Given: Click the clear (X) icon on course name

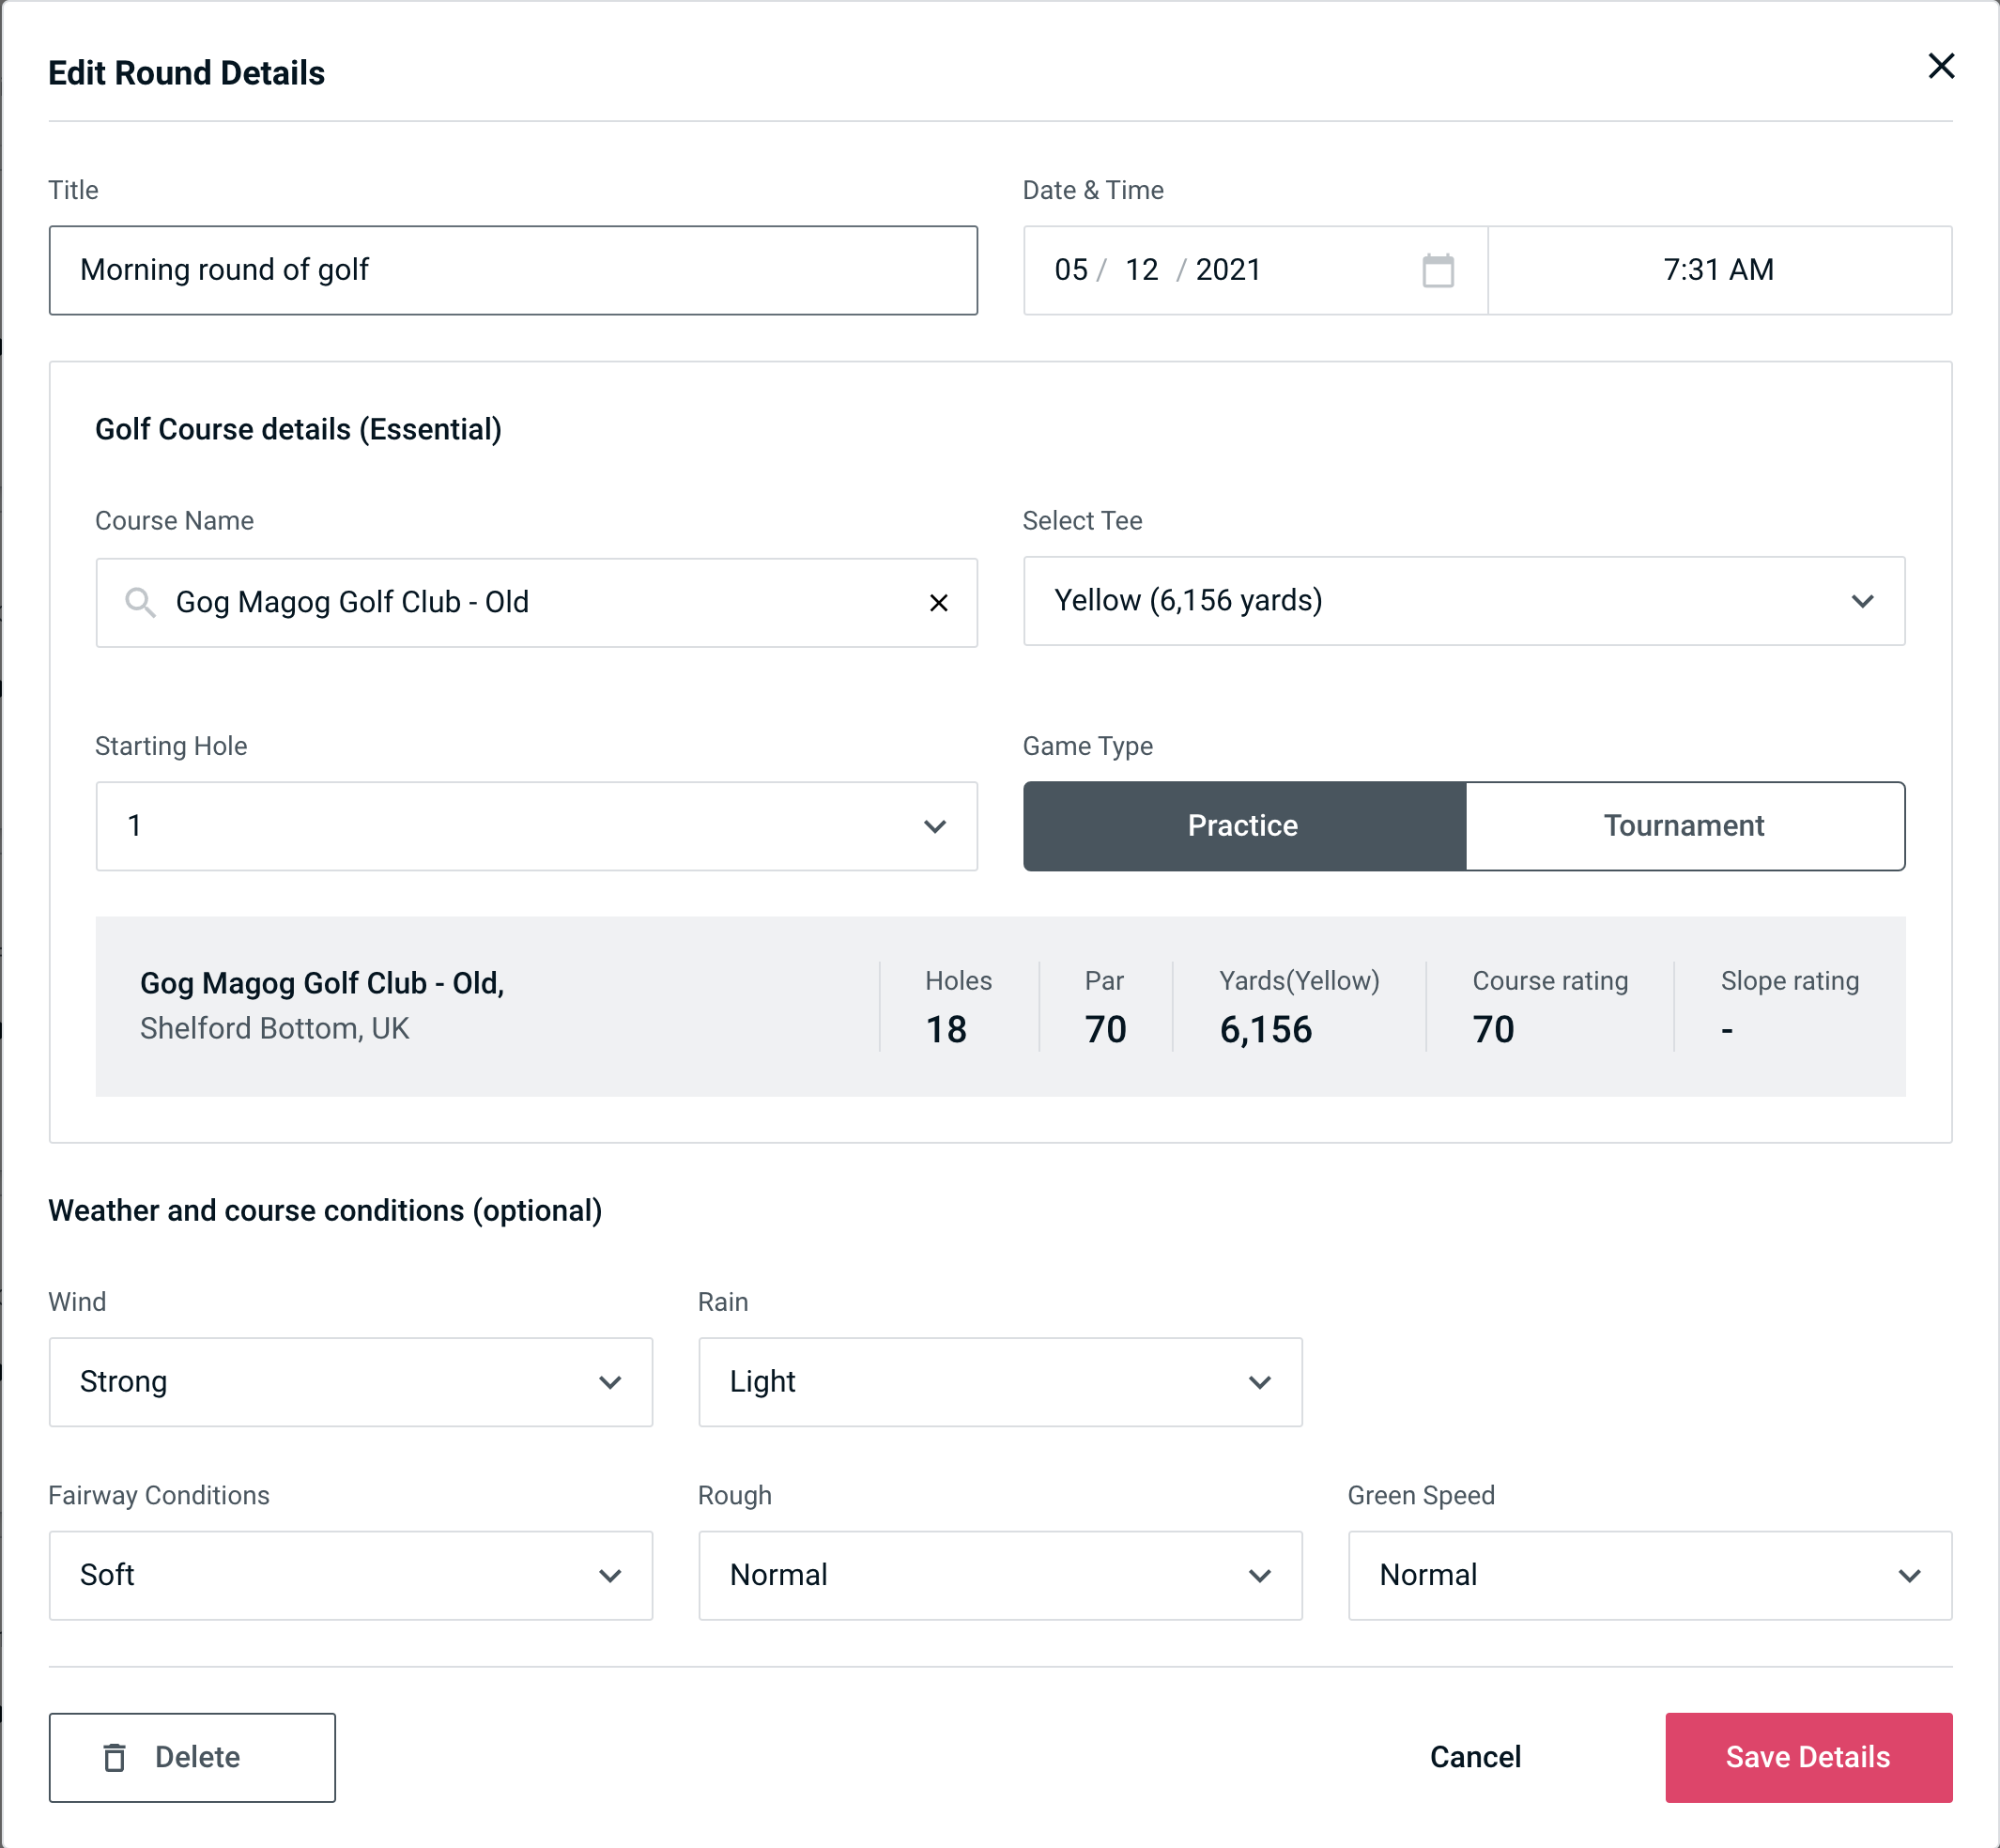Looking at the screenshot, I should click(943, 601).
